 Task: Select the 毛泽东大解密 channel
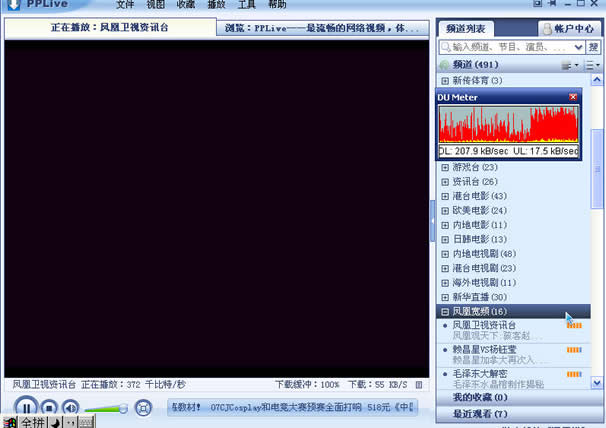click(514, 379)
